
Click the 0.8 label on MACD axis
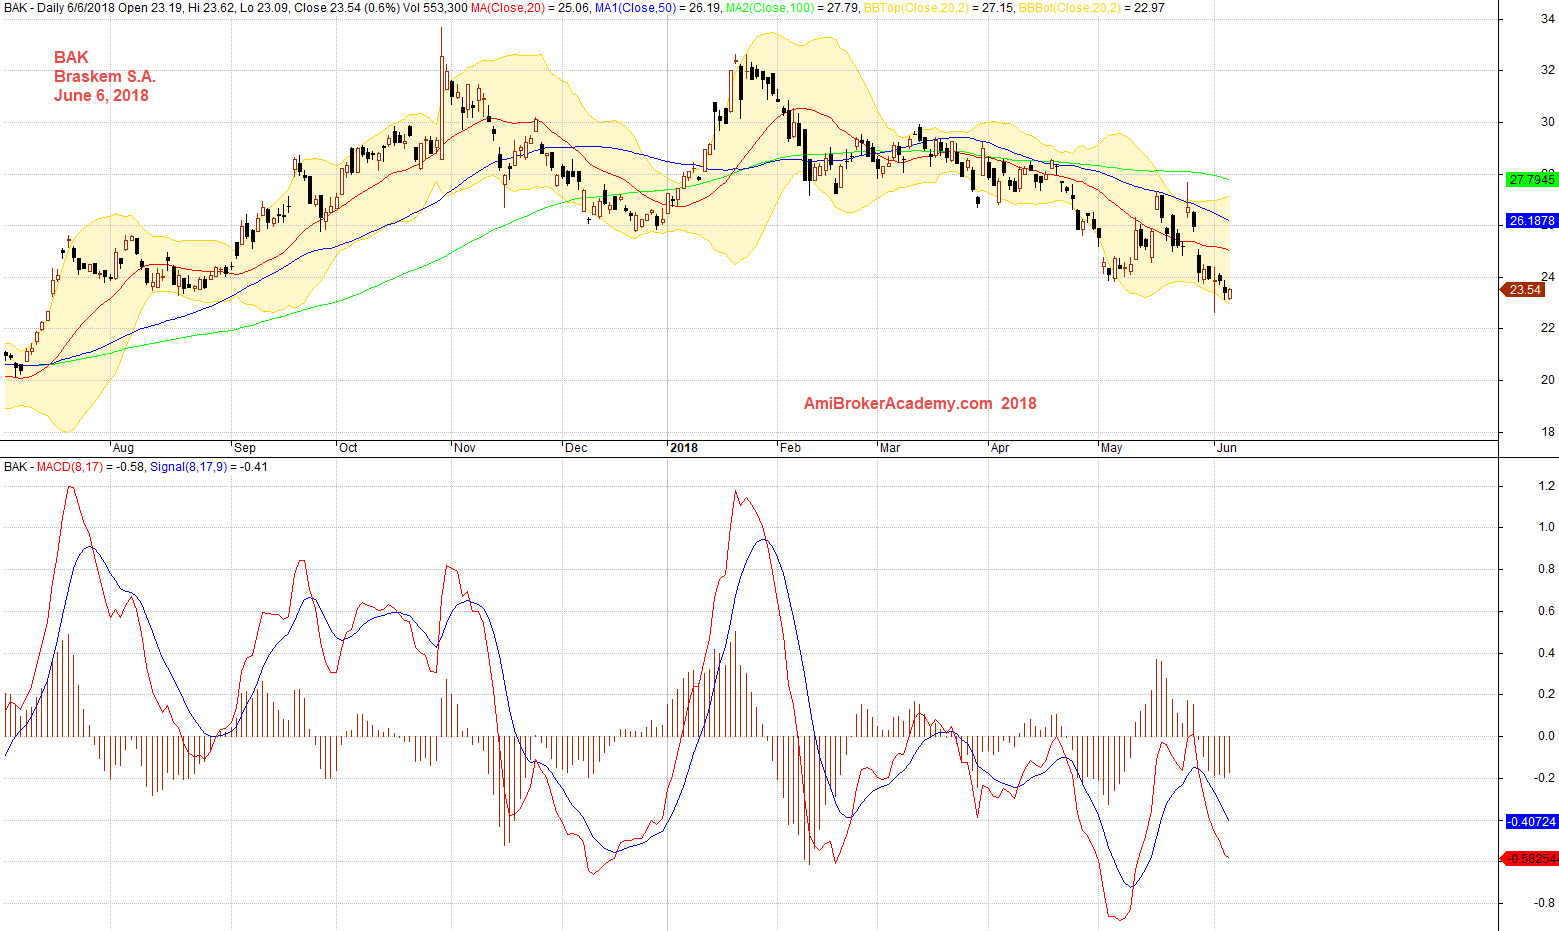pos(1547,569)
